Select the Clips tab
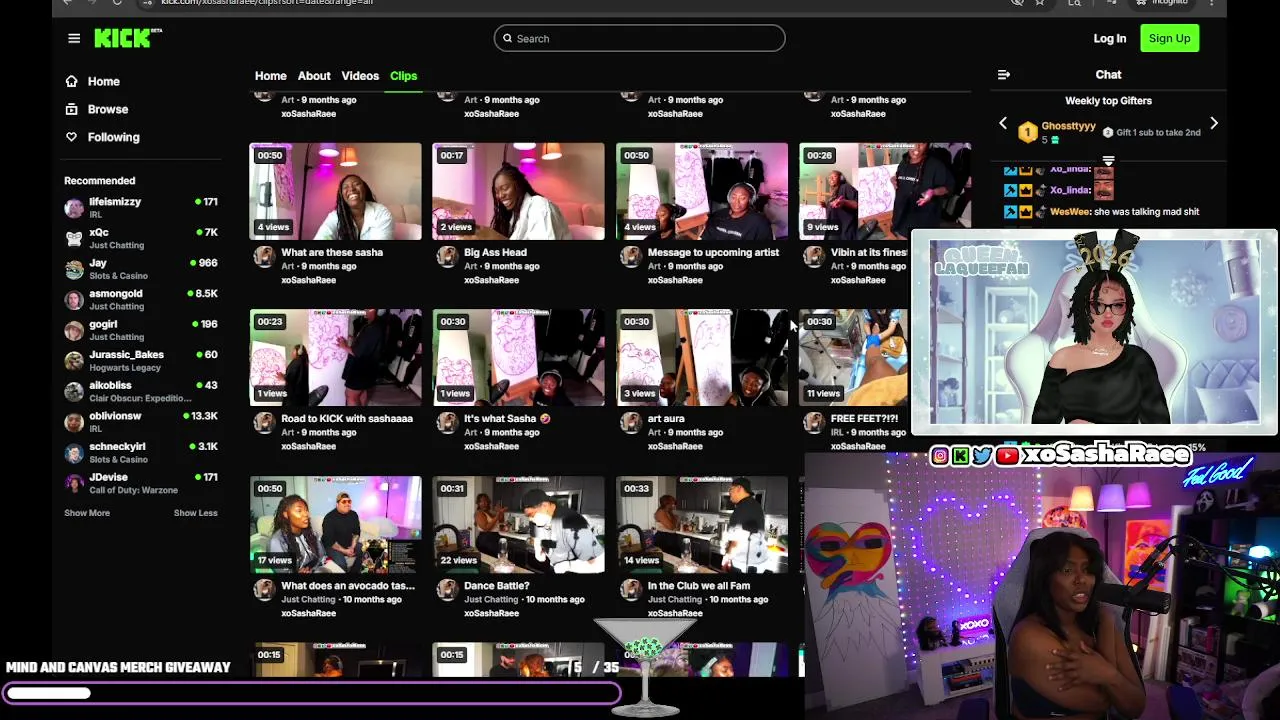 [x=404, y=76]
